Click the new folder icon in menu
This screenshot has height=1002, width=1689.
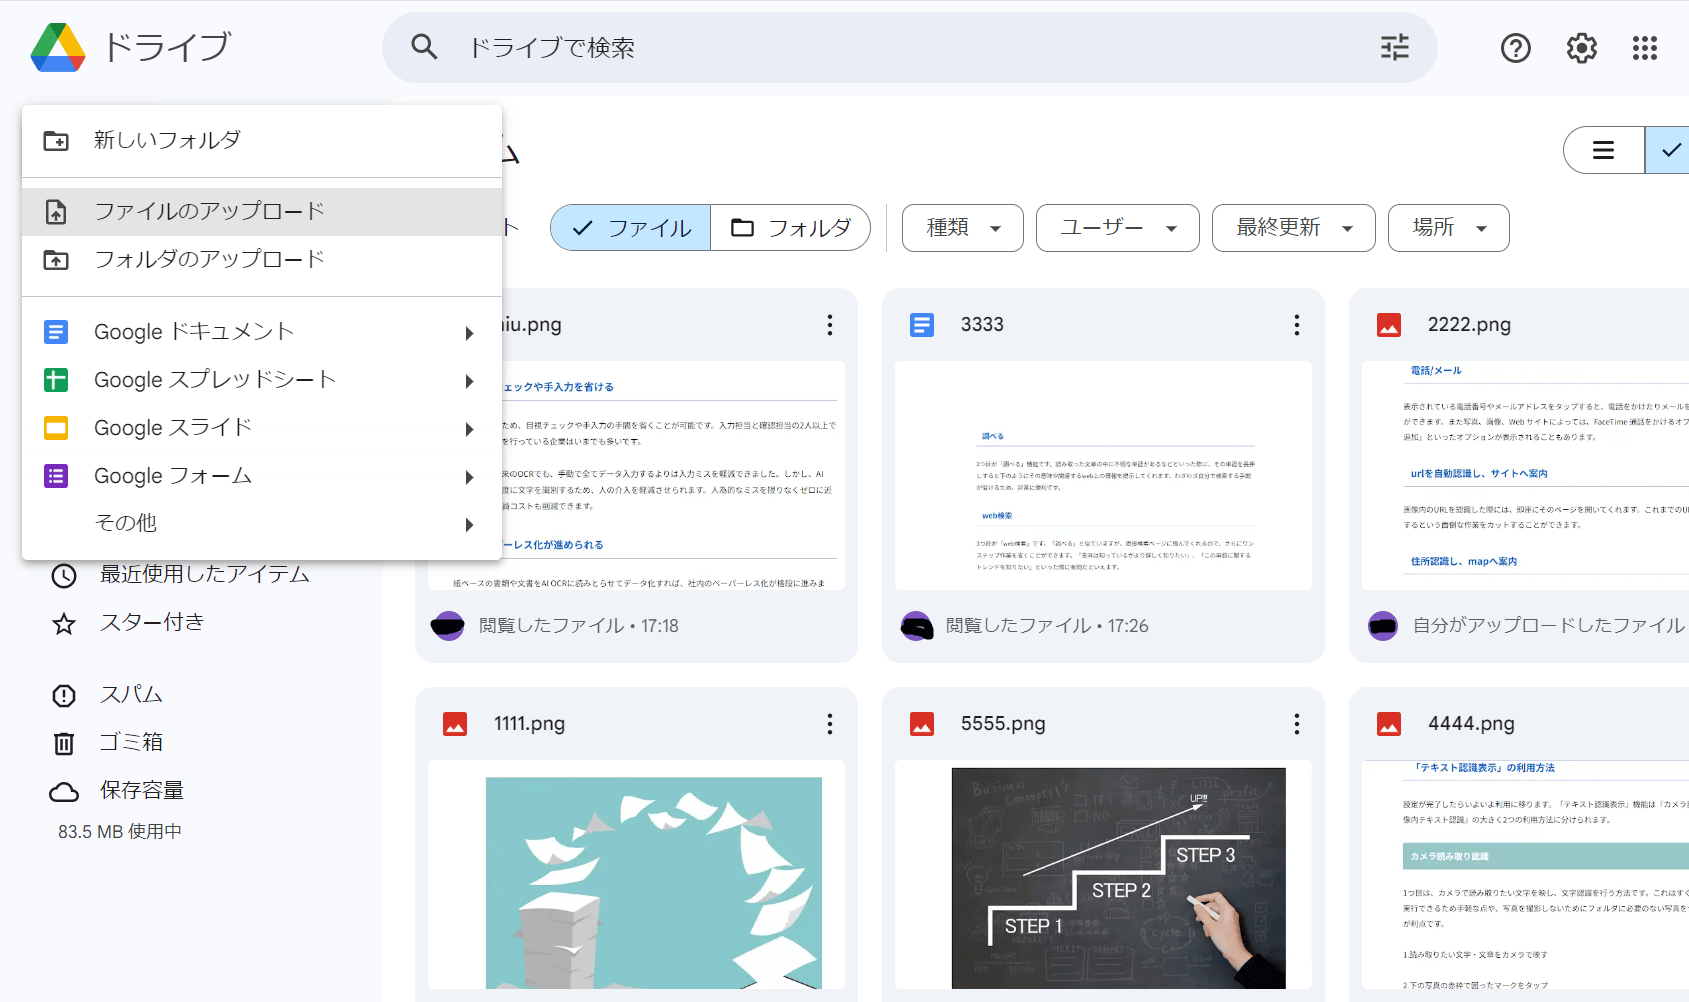click(56, 141)
